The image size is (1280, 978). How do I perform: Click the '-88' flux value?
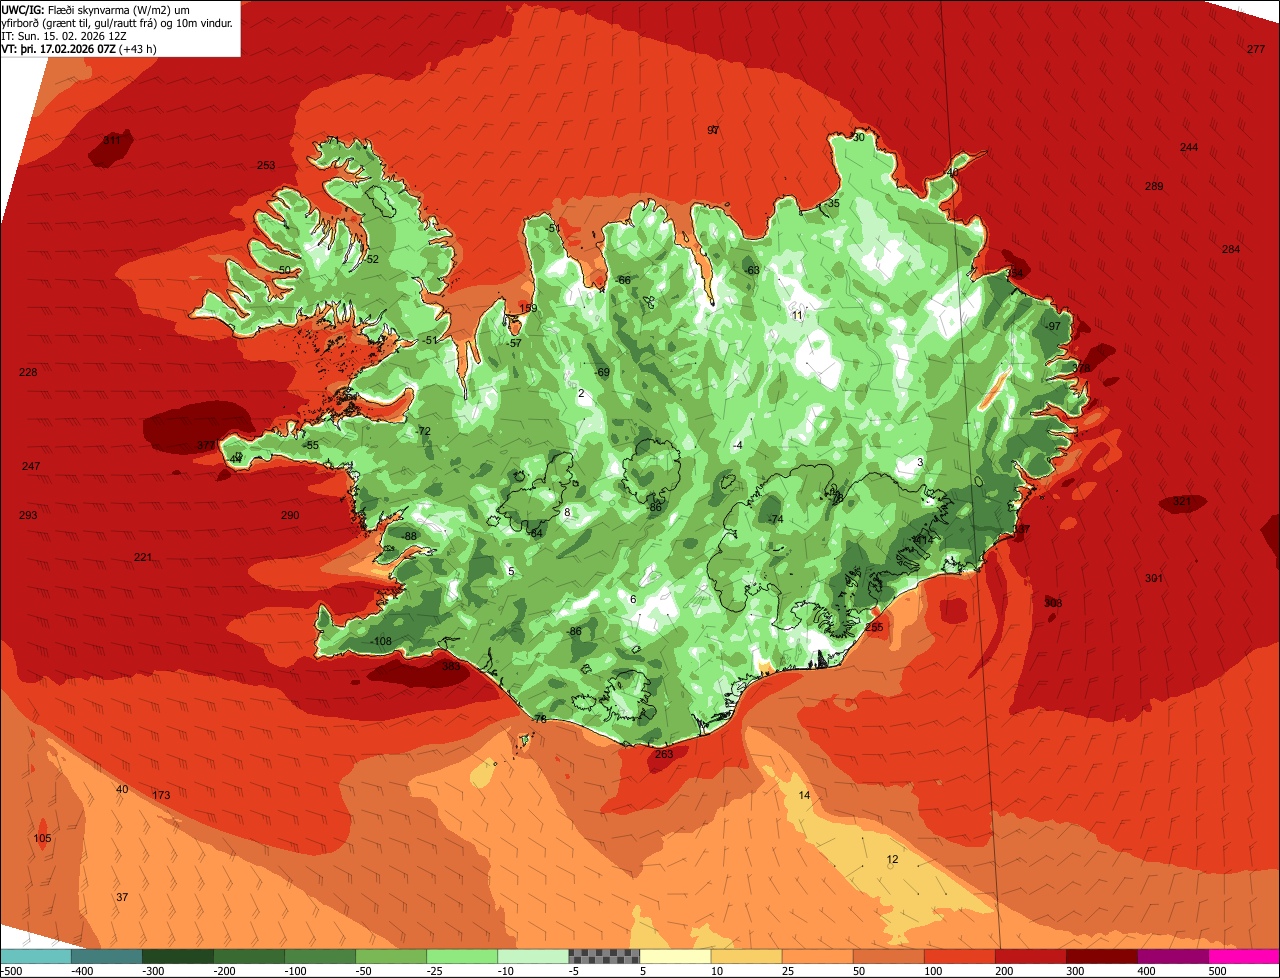[x=409, y=536]
